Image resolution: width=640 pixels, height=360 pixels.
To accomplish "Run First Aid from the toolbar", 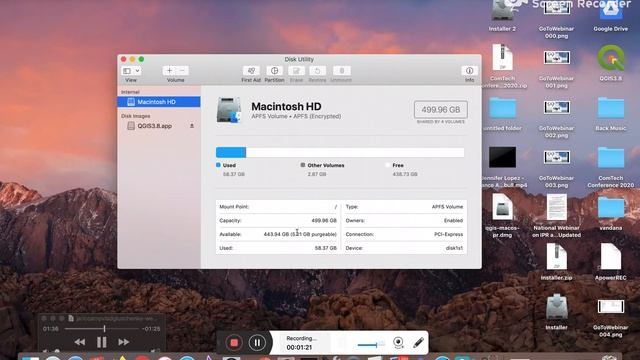I will pos(251,71).
